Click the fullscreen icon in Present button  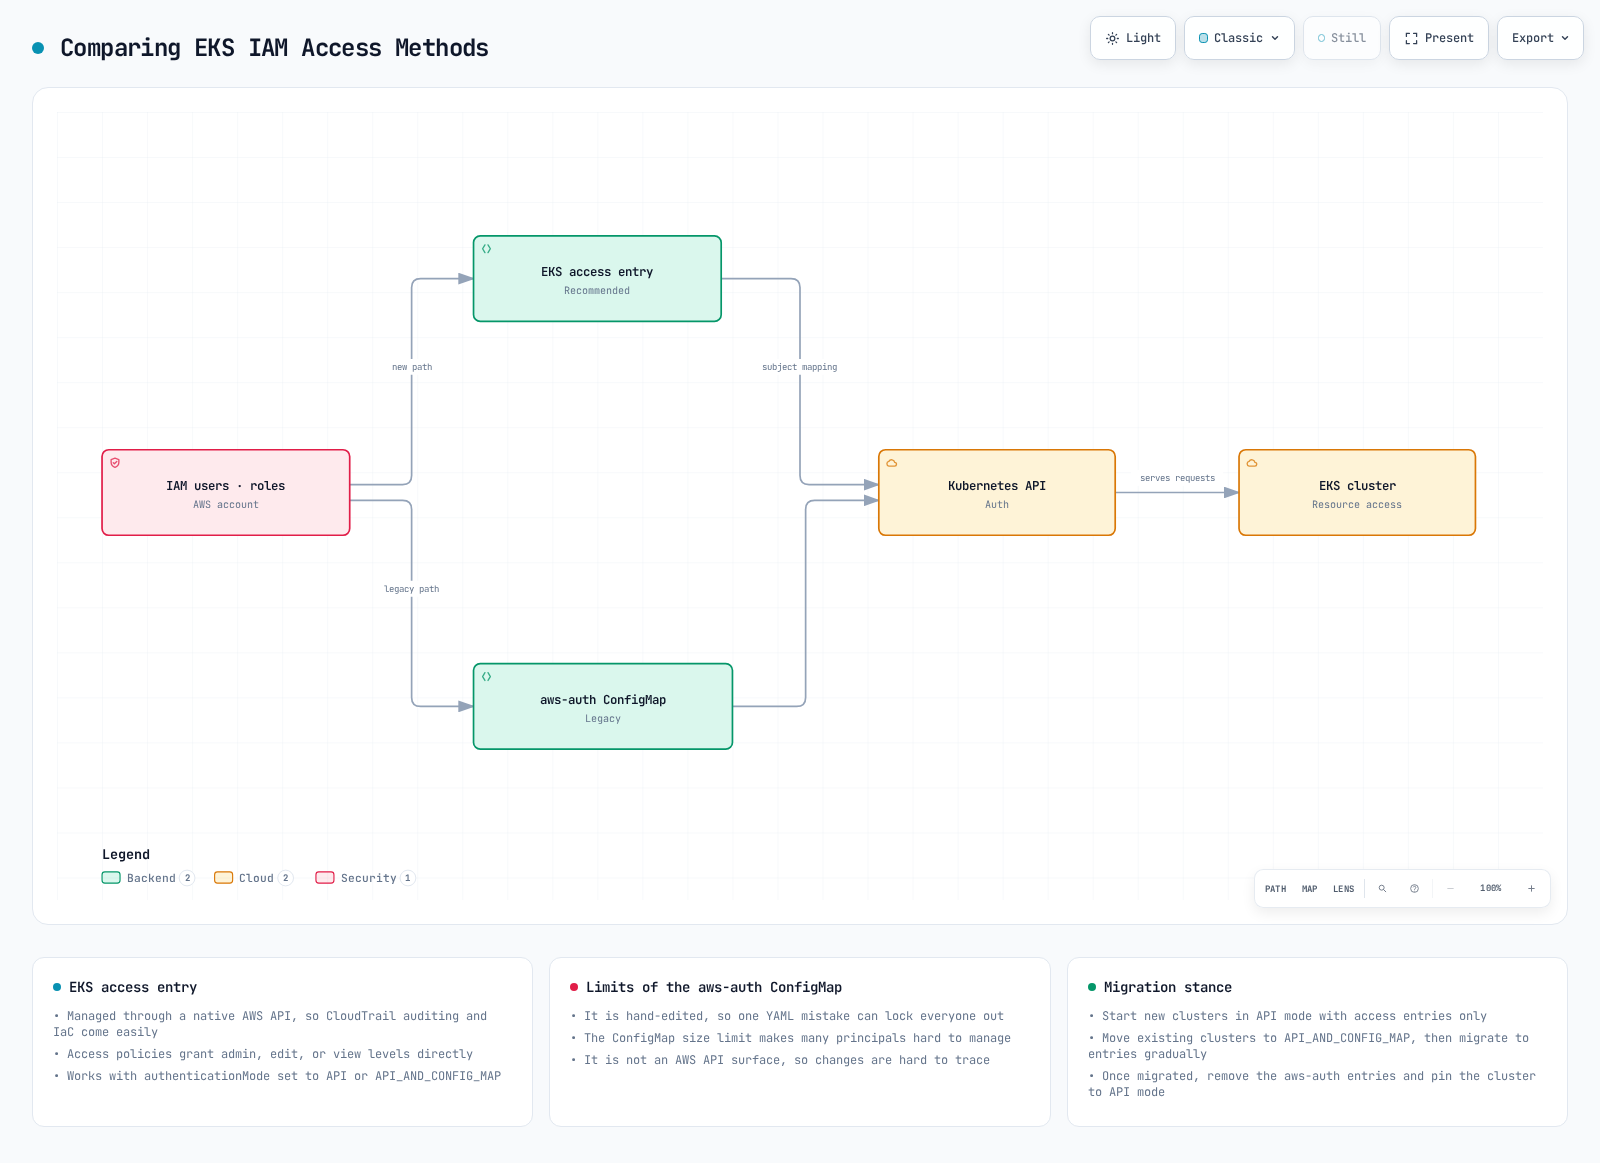(x=1411, y=38)
